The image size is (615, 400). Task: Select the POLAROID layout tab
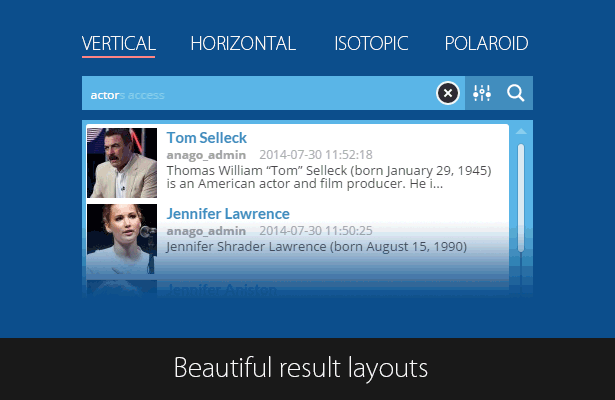486,44
